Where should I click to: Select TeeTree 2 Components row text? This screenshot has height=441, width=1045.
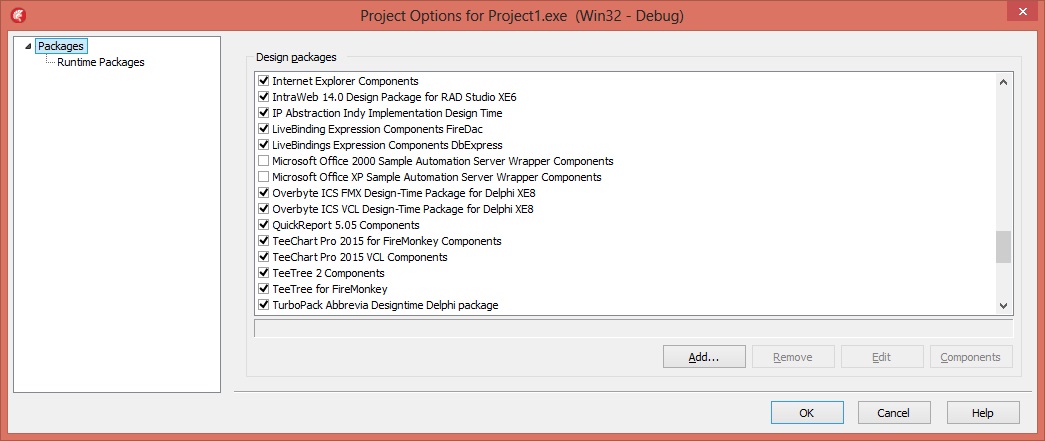click(329, 273)
